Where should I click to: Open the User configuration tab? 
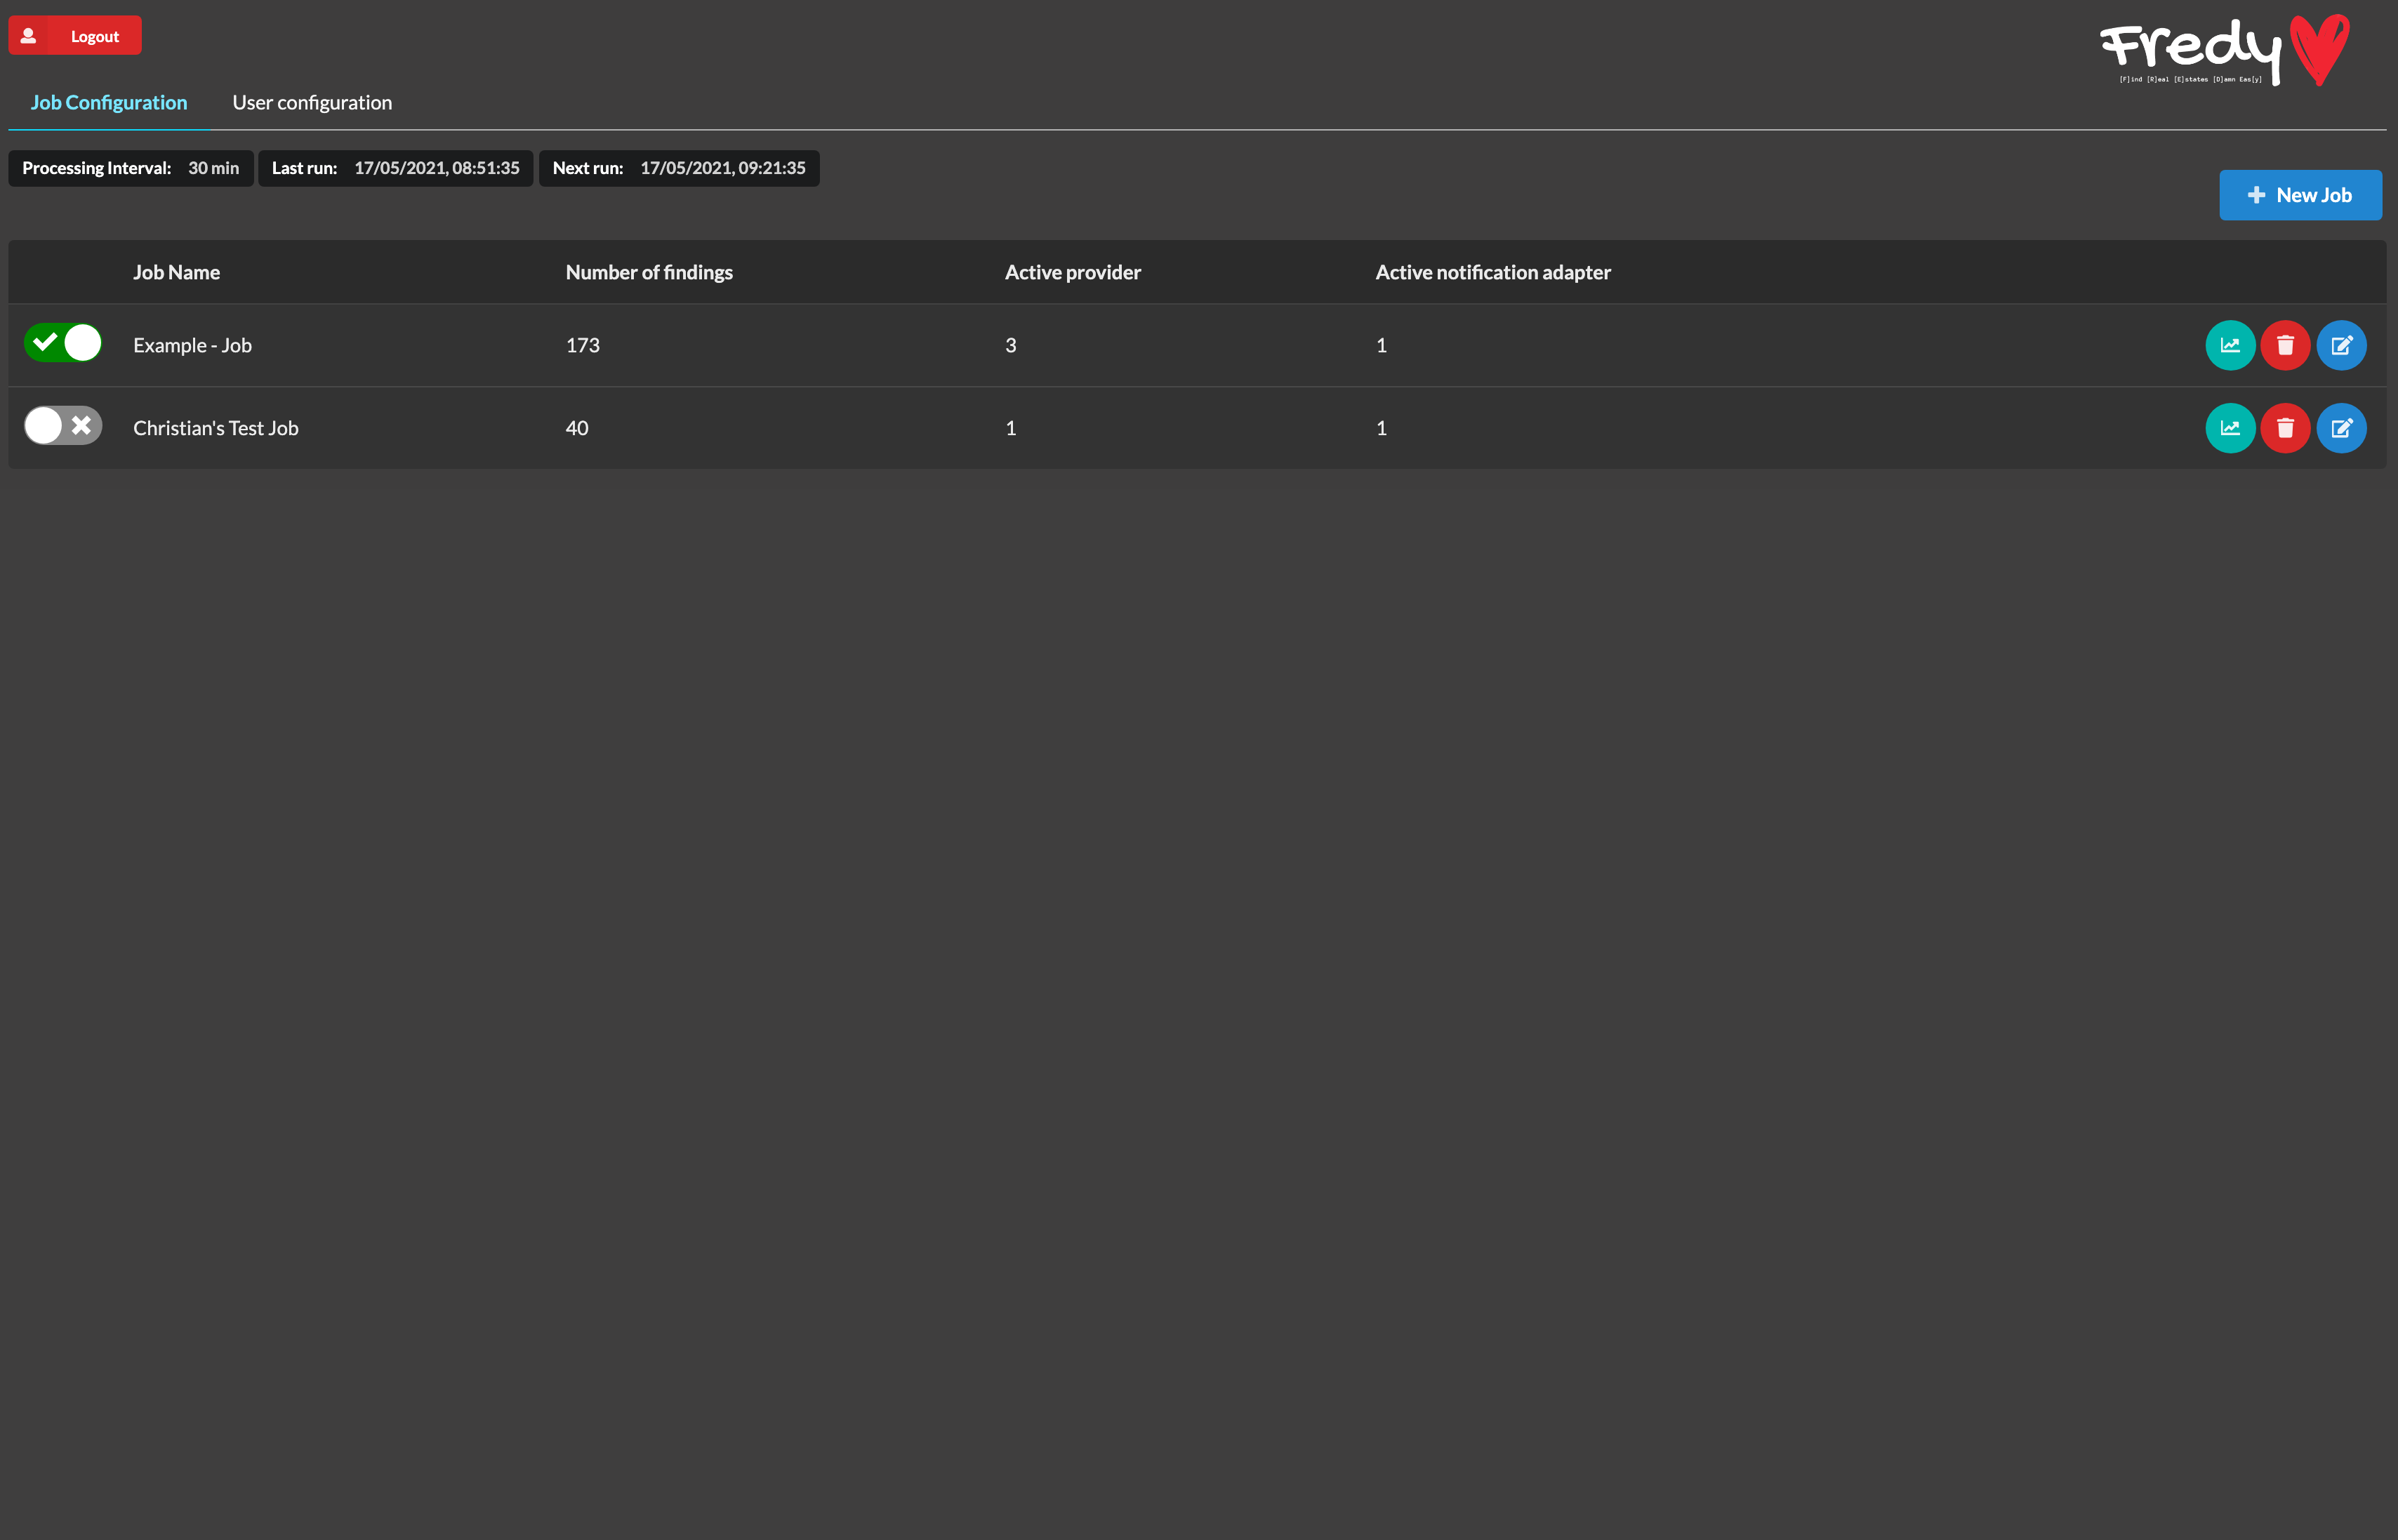[x=312, y=102]
